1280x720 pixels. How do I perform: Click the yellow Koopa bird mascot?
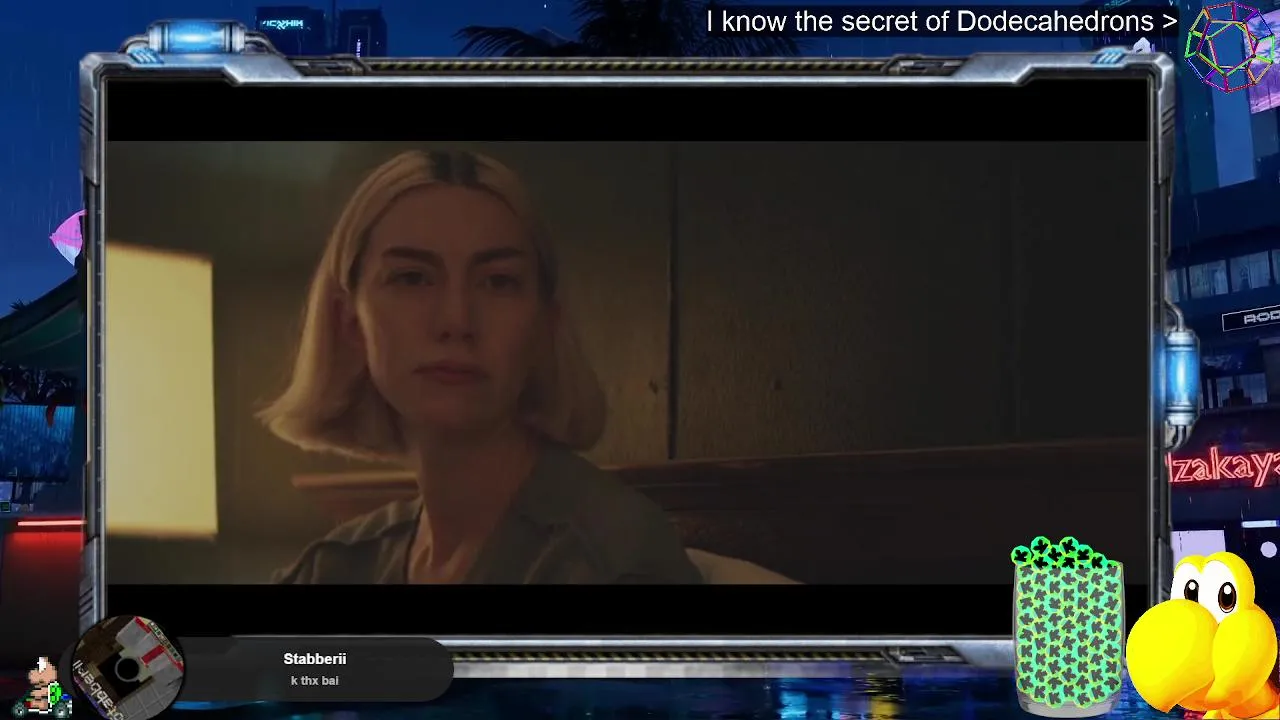pyautogui.click(x=1204, y=636)
